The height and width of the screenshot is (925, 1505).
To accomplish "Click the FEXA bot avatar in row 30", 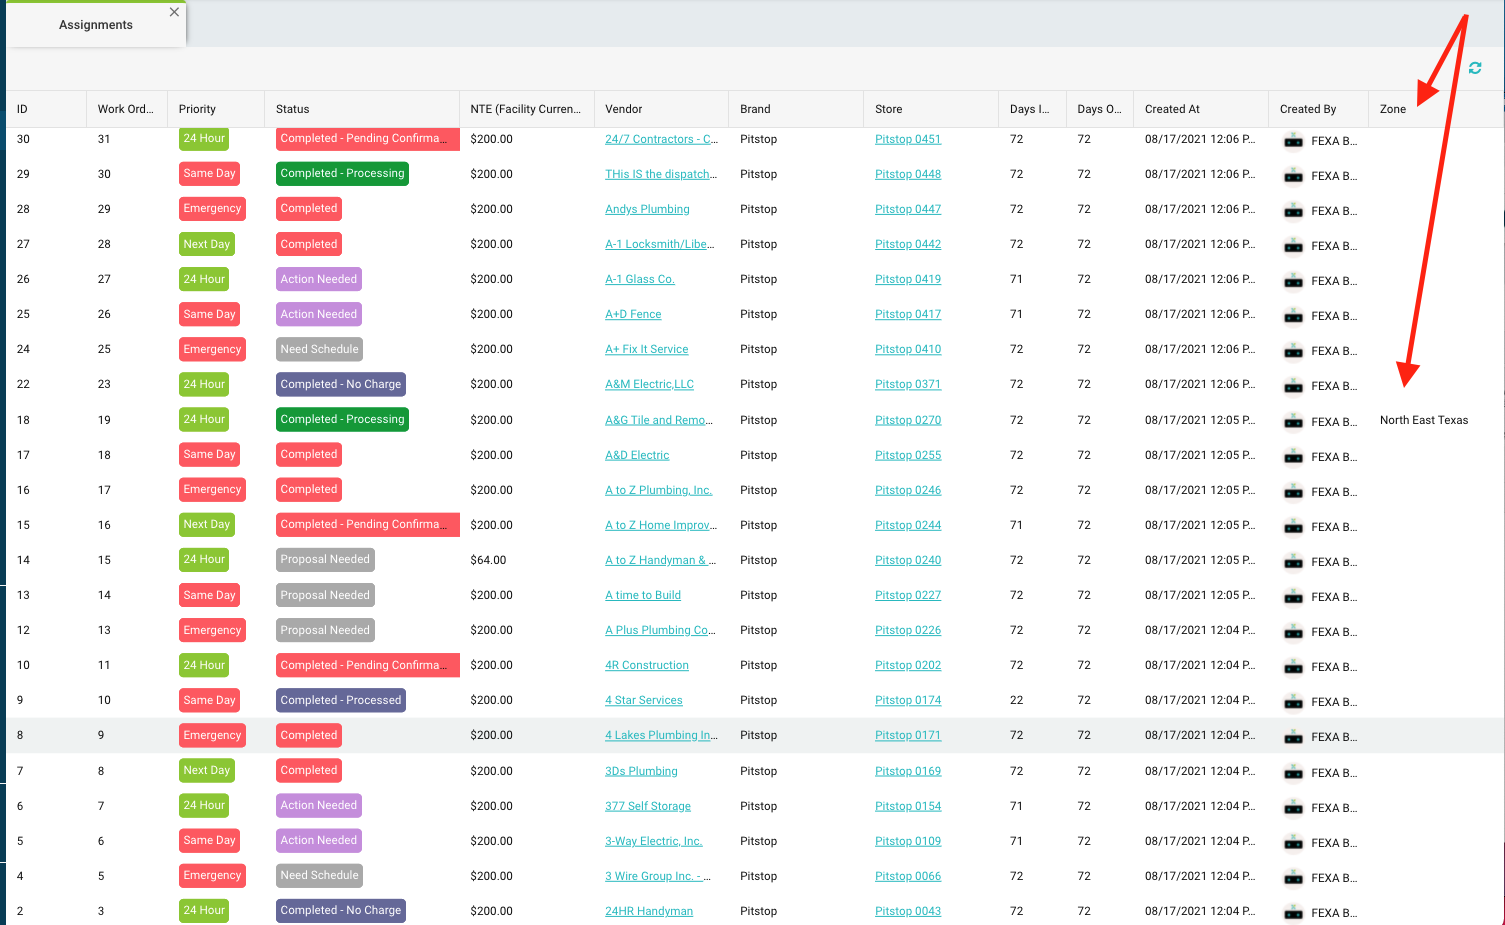I will pos(1293,141).
